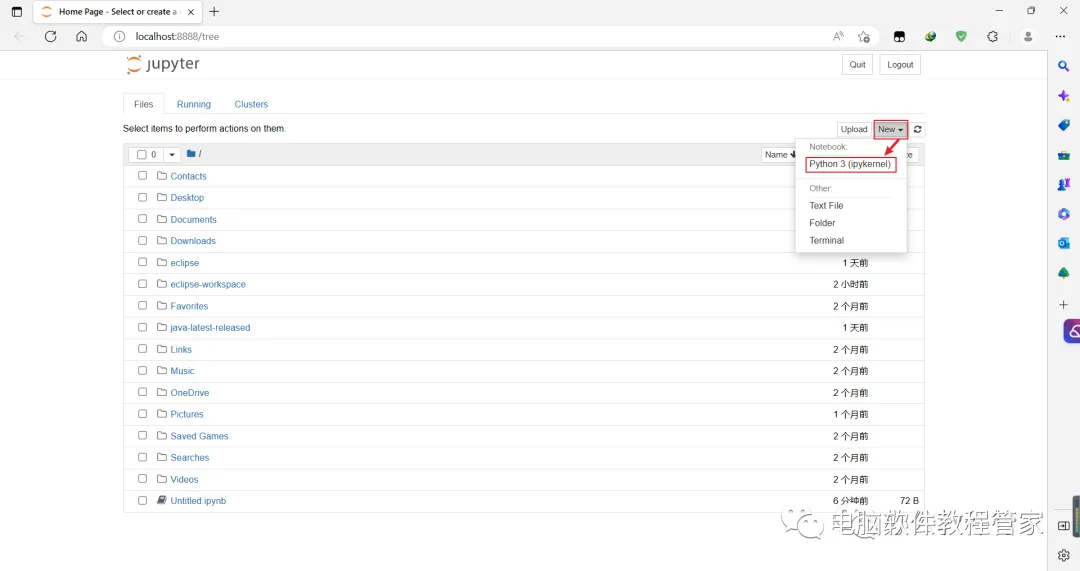Click the root folder icon in breadcrumb
The width and height of the screenshot is (1080, 571).
tap(191, 154)
